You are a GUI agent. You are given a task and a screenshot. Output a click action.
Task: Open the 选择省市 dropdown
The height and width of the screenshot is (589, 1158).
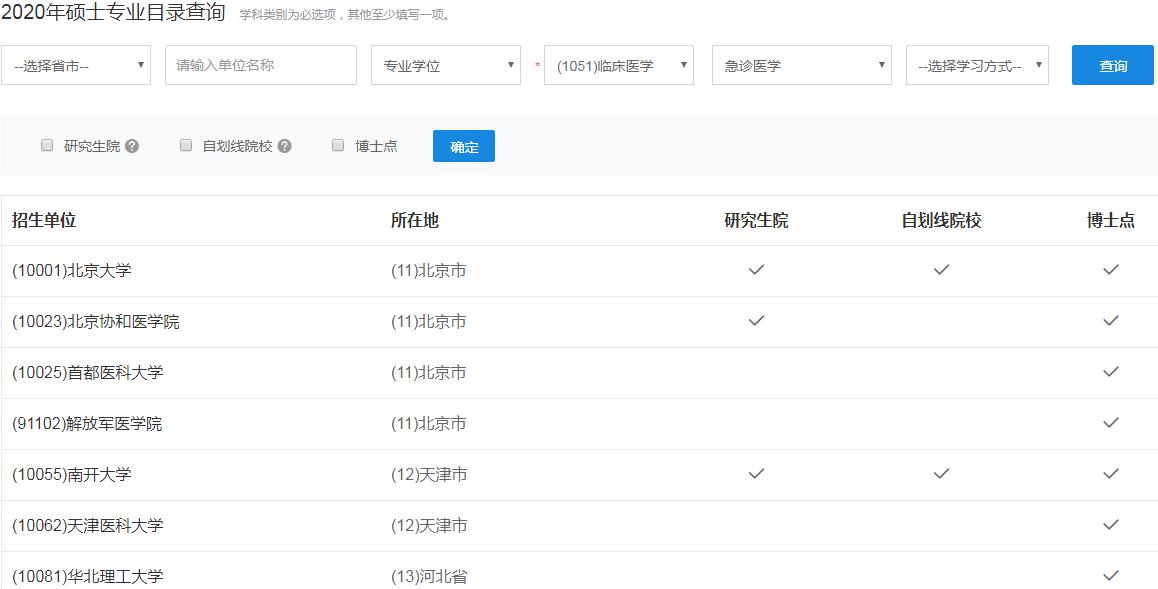coord(76,65)
